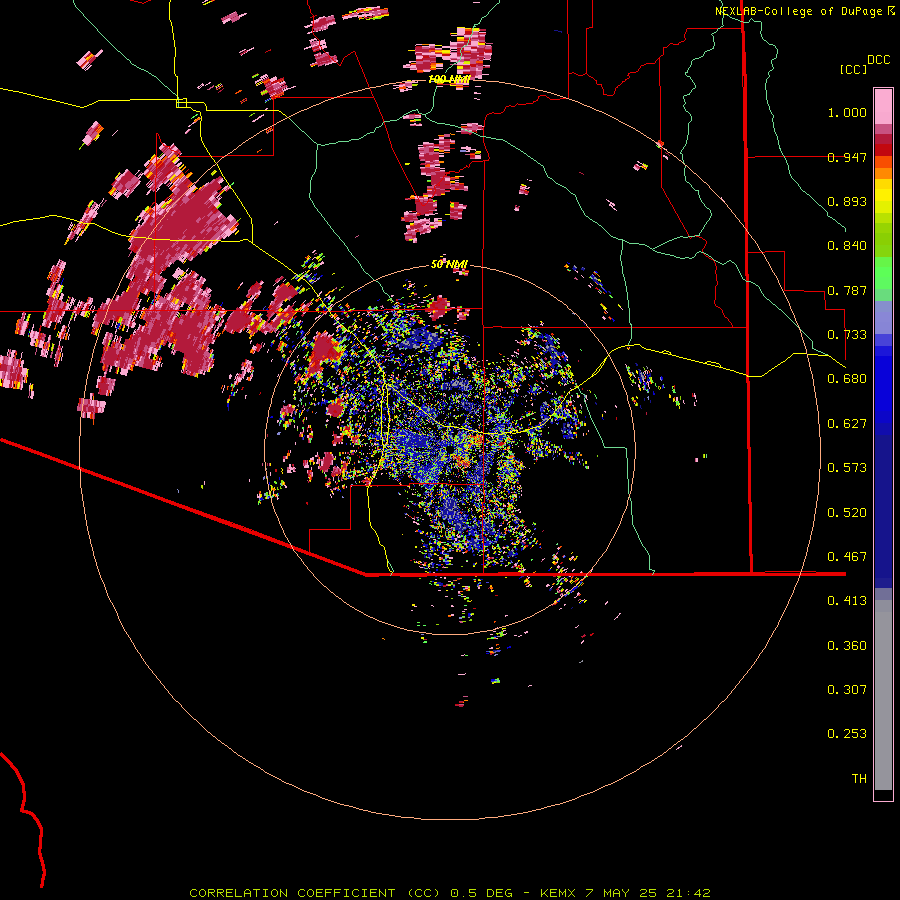Select the 0.787 scale value
This screenshot has height=900, width=900.
click(847, 290)
